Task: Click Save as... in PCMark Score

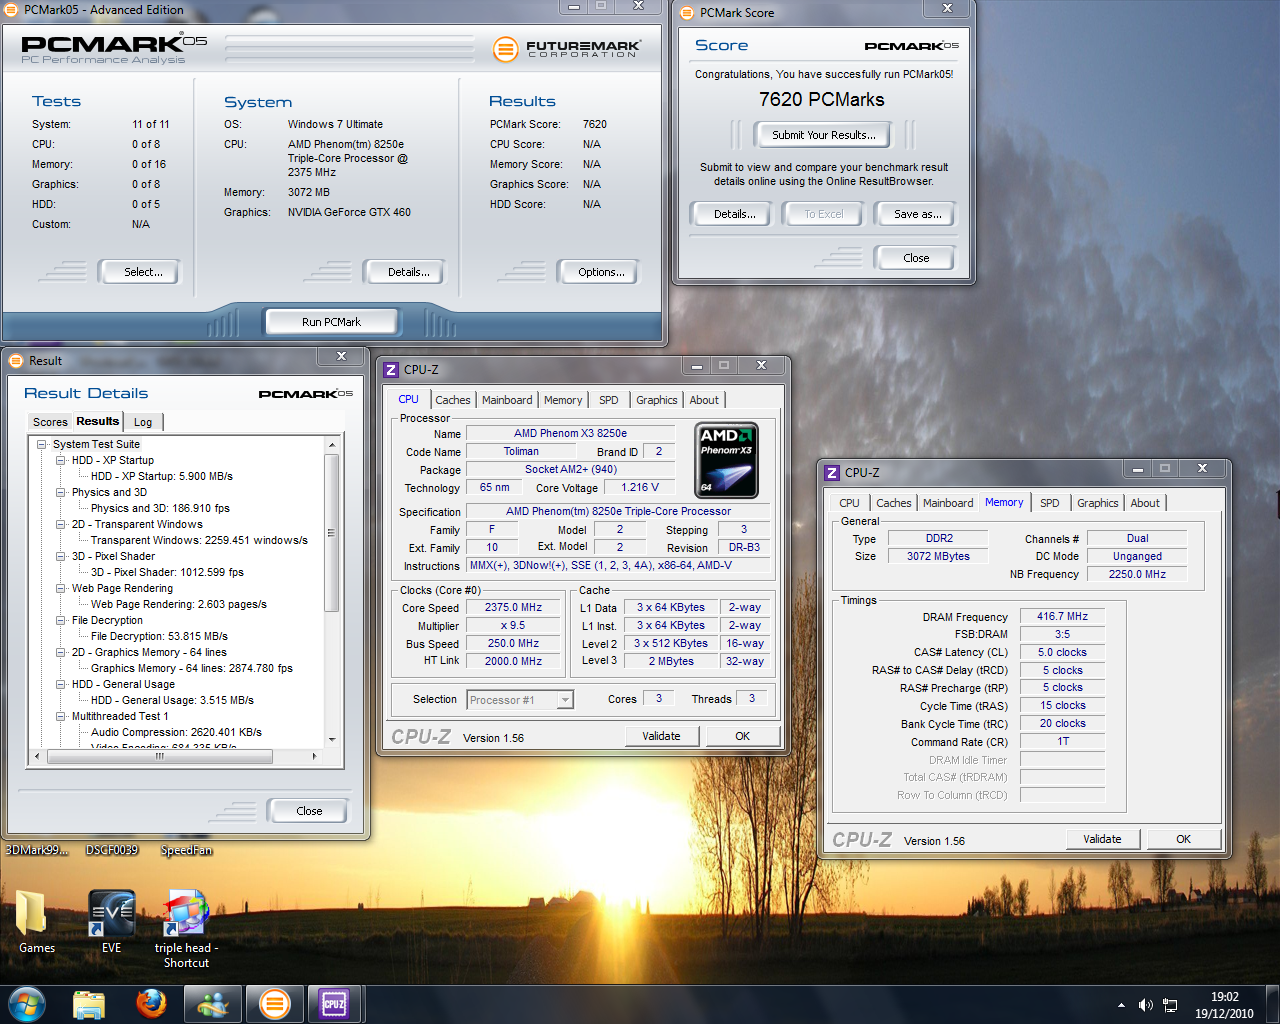Action: point(917,214)
